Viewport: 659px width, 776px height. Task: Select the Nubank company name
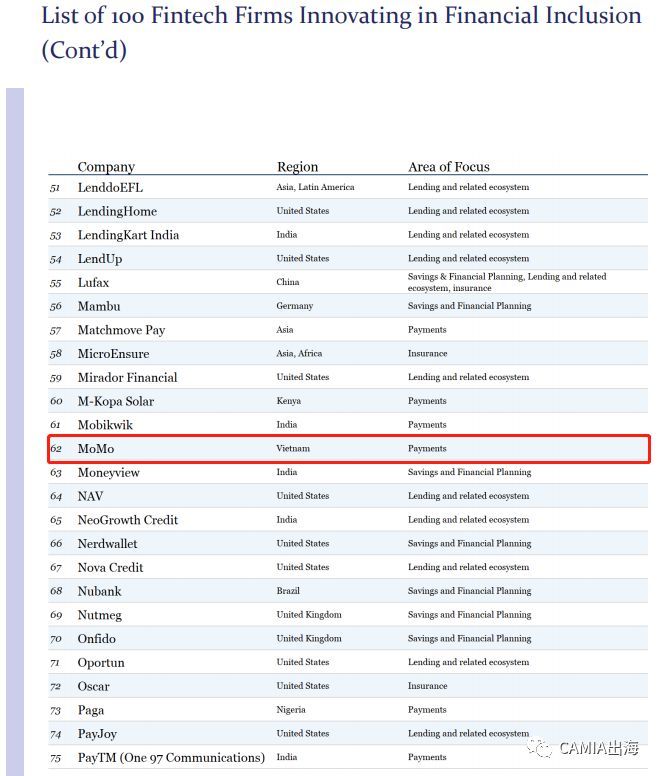(99, 591)
